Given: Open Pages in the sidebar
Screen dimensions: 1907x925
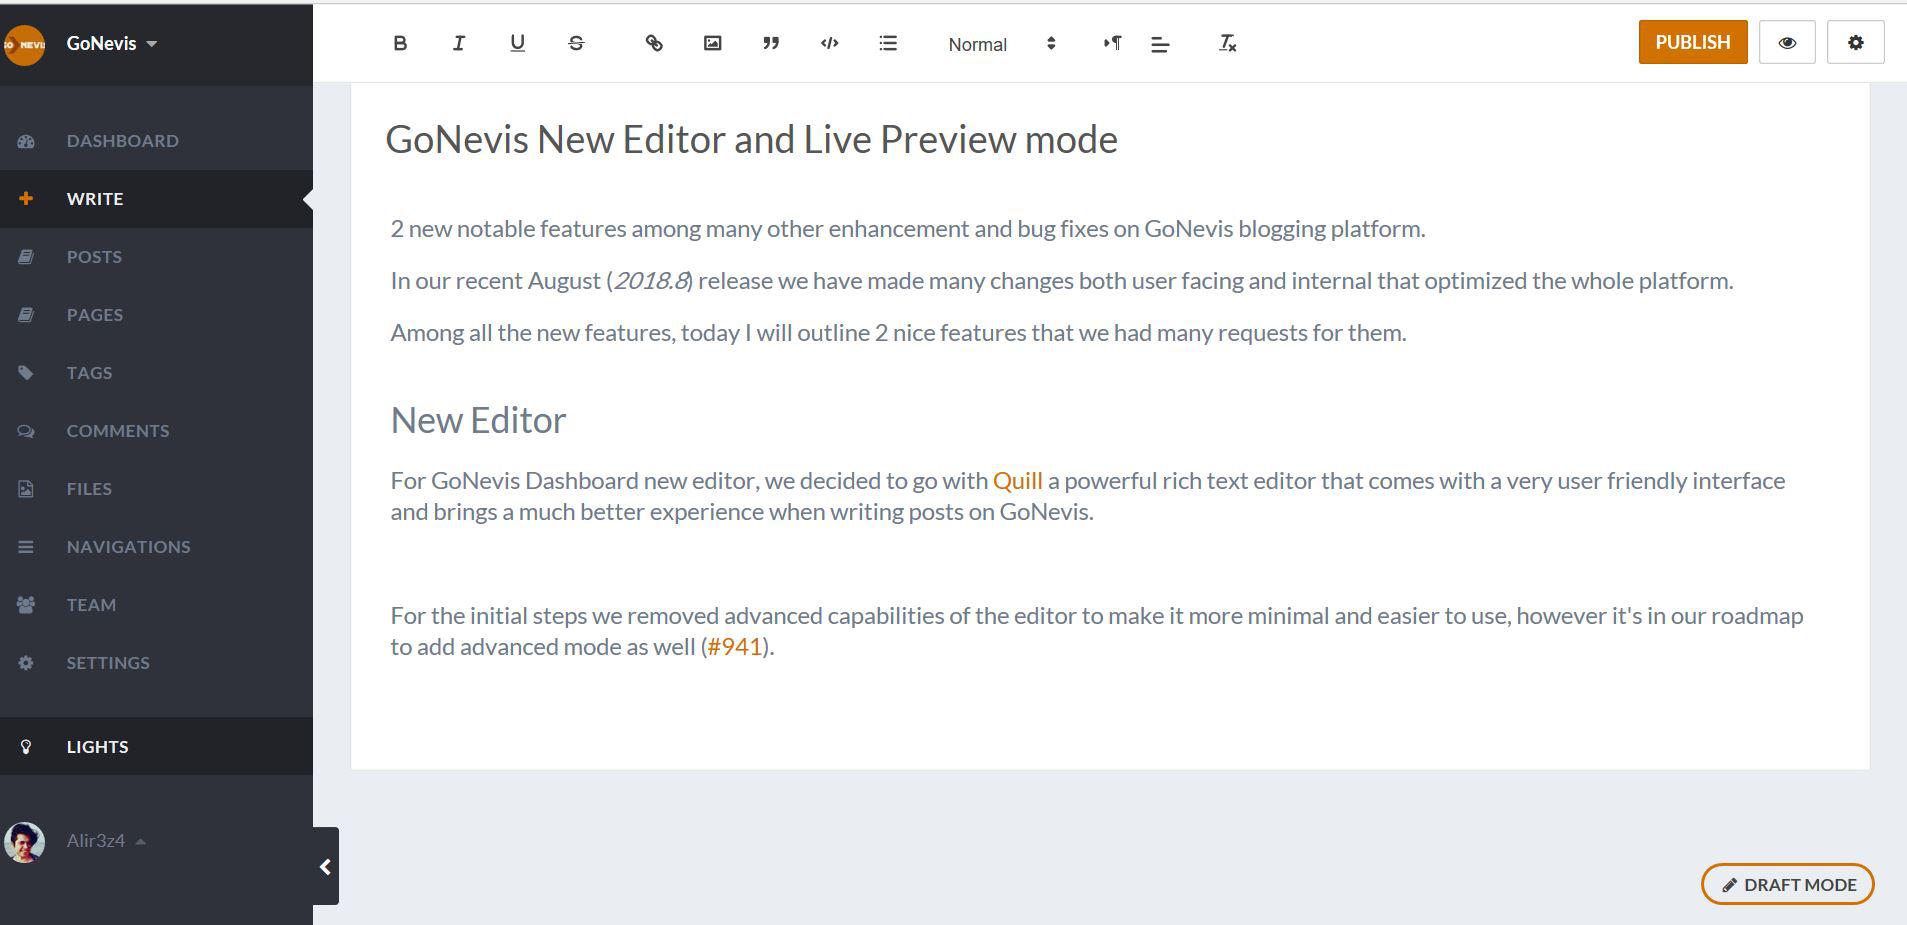Looking at the screenshot, I should 156,315.
